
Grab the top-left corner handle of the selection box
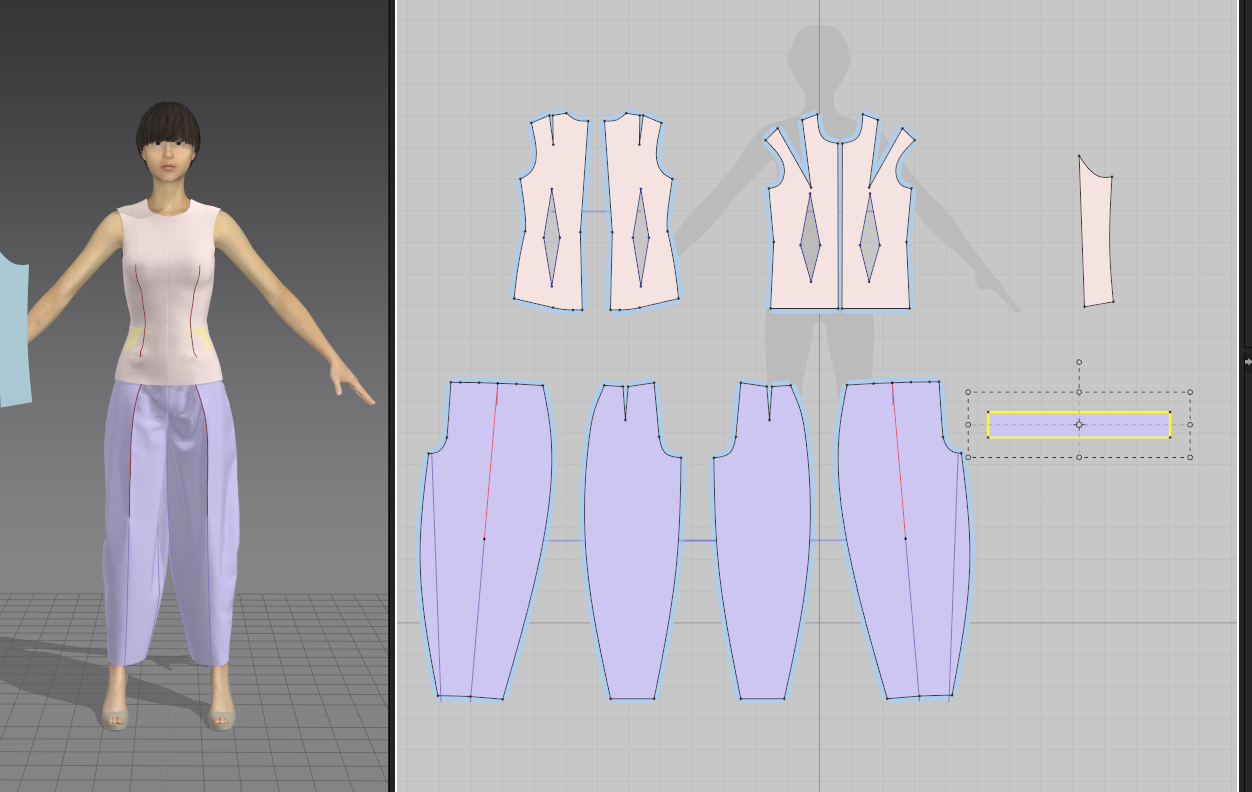968,392
